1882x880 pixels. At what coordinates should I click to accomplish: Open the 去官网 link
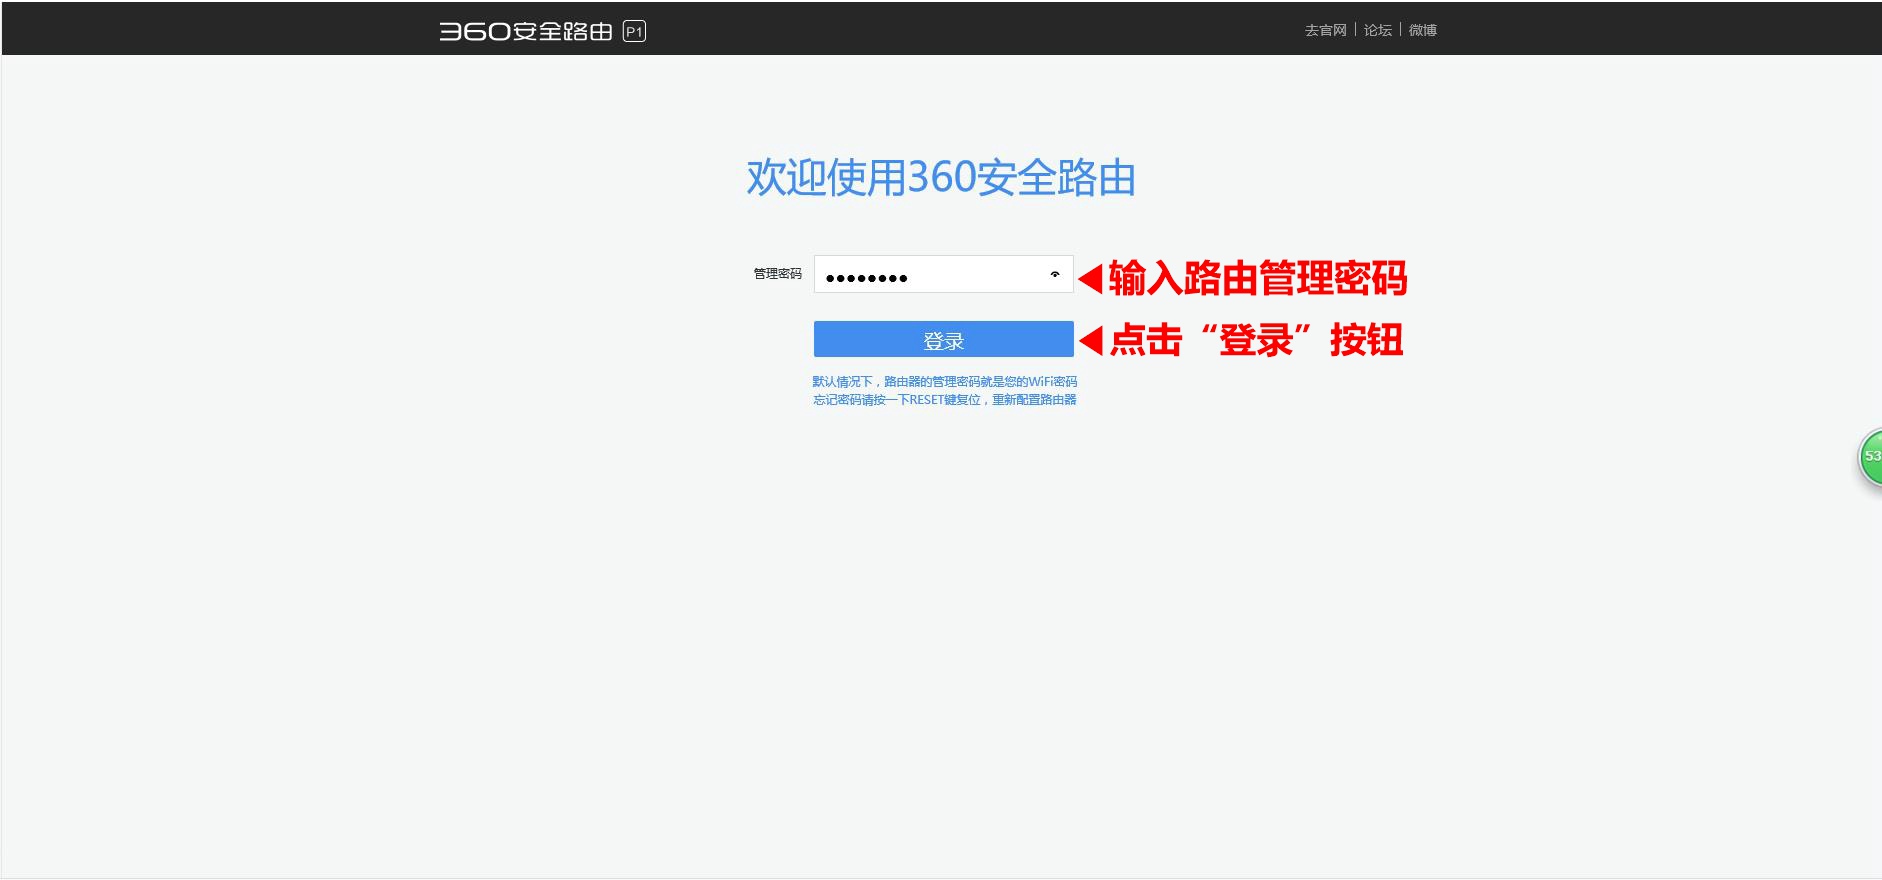coord(1325,30)
